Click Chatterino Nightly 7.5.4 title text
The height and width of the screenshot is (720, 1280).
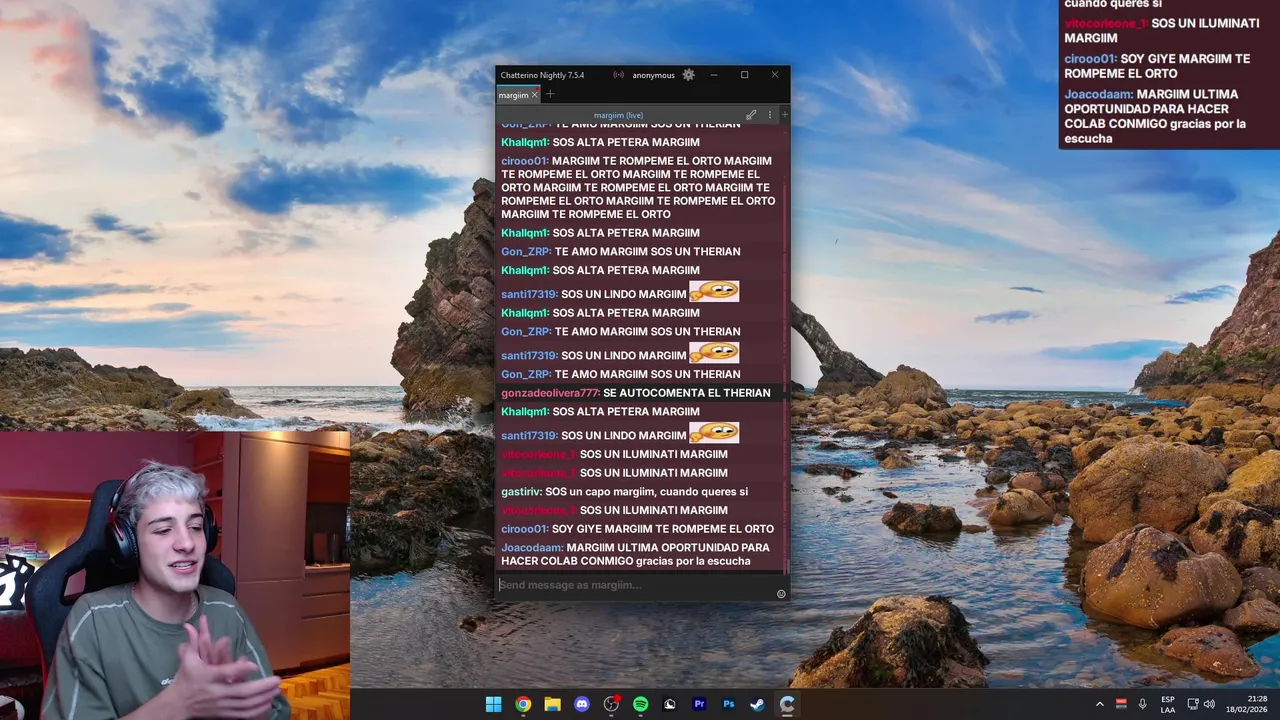[542, 75]
